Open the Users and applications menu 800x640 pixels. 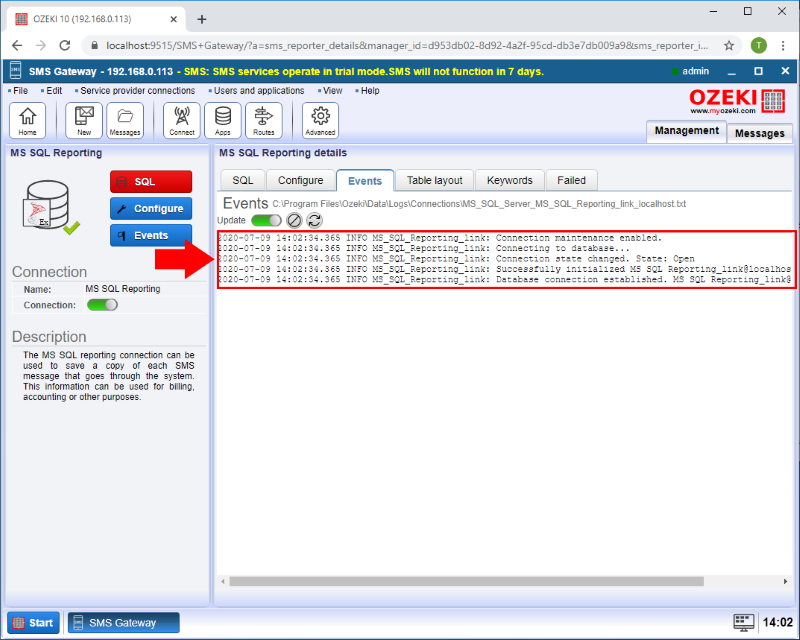click(x=259, y=91)
